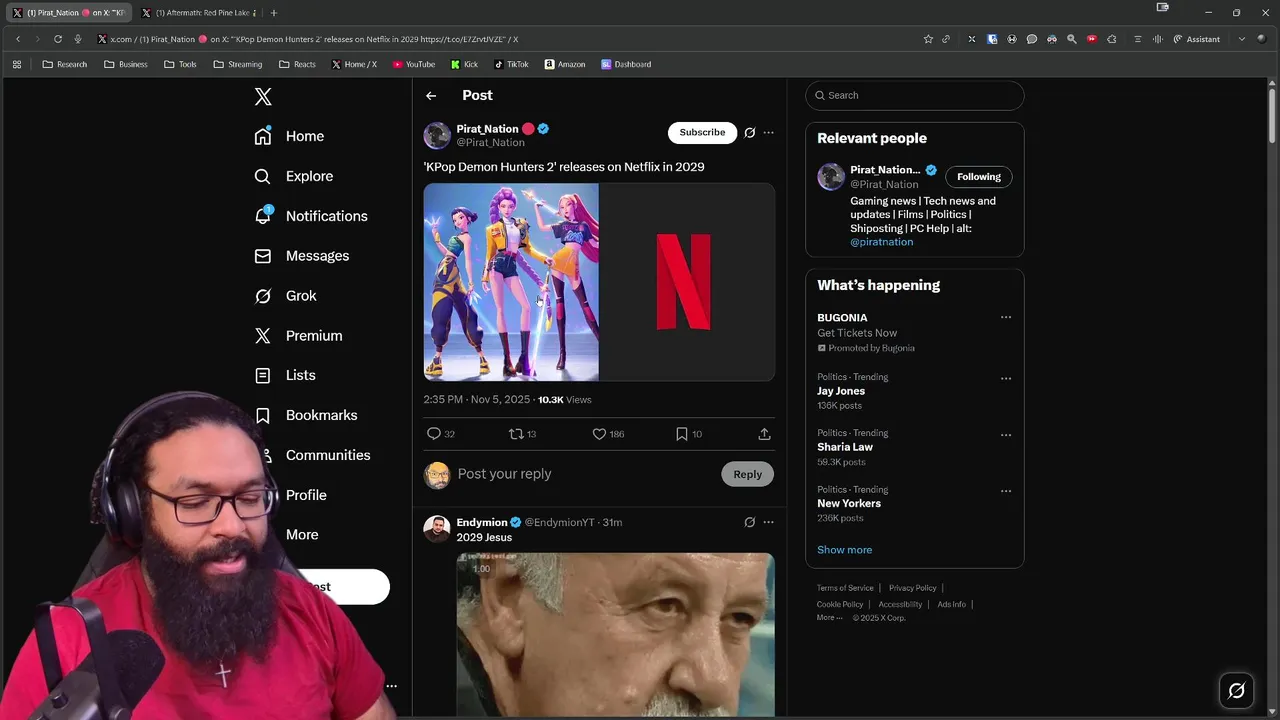Open the Assistant panel
This screenshot has width=1280, height=720.
tap(1196, 39)
